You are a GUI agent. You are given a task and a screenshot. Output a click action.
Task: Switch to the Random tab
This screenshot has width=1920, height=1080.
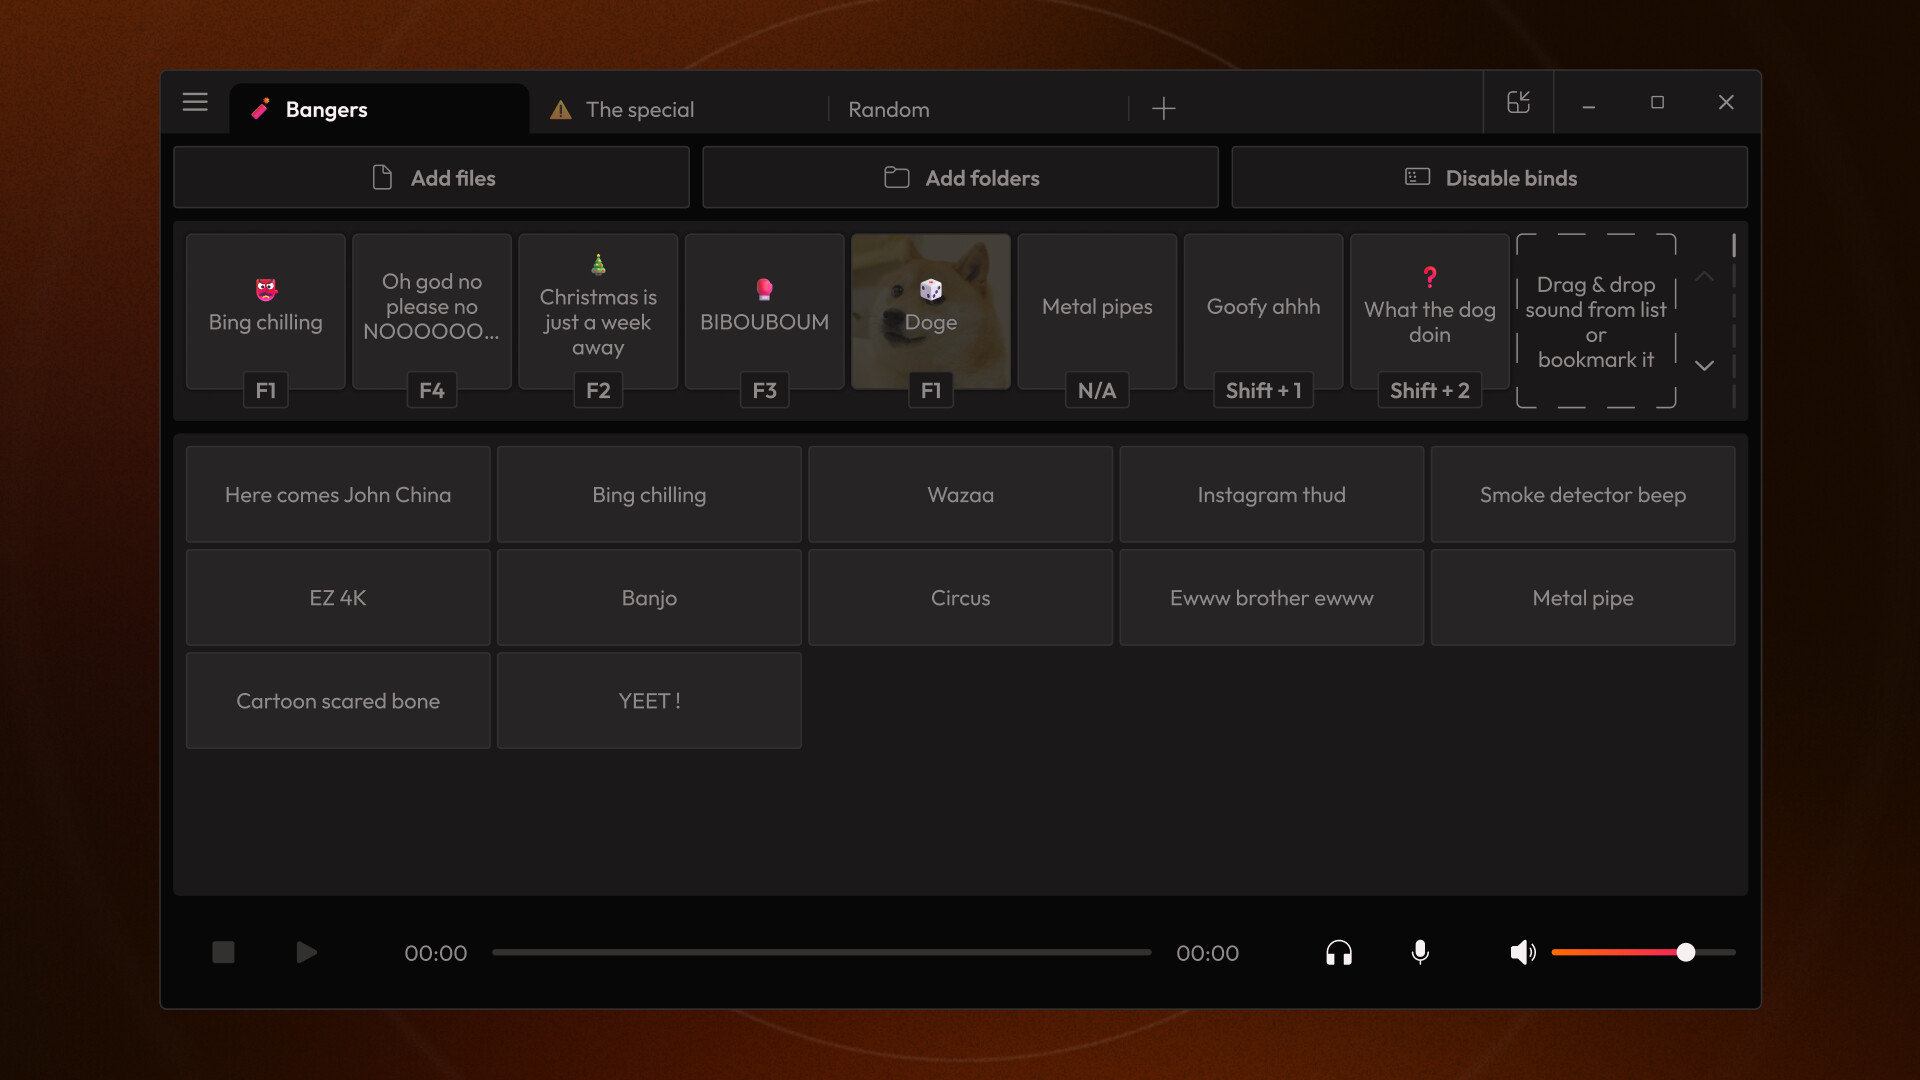[x=888, y=110]
